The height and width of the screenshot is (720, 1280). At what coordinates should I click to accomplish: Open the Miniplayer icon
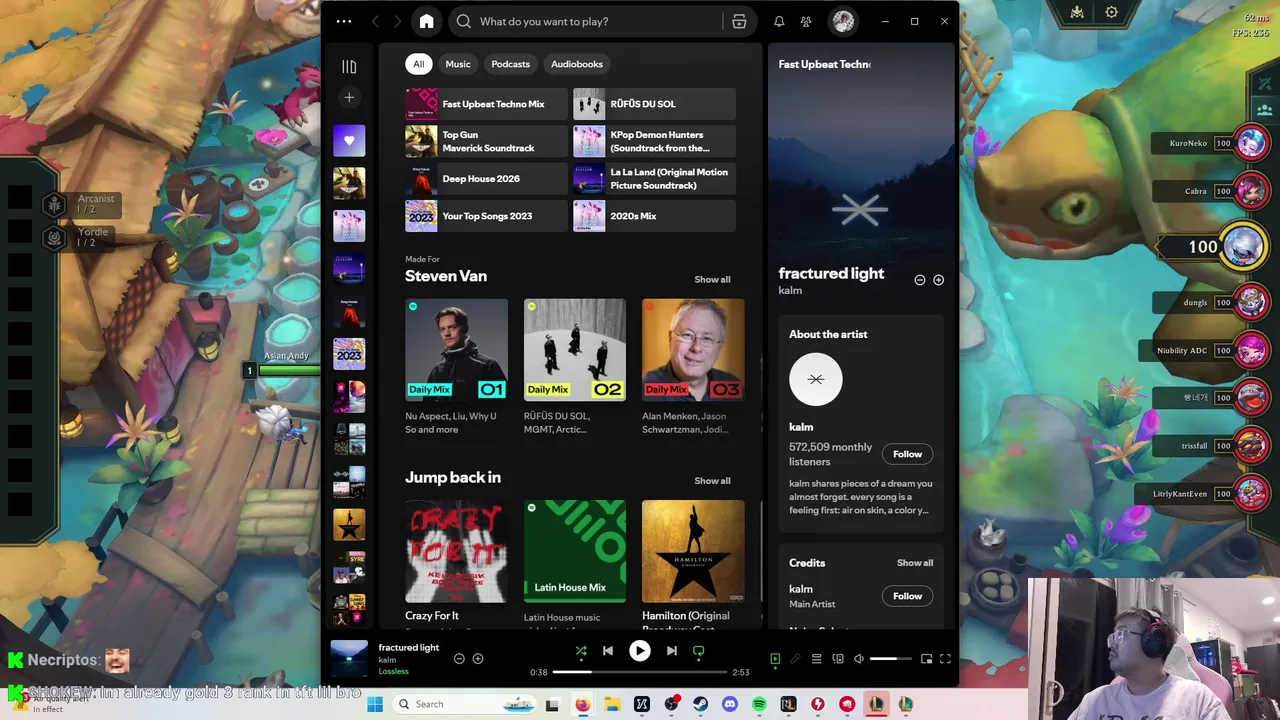(927, 659)
